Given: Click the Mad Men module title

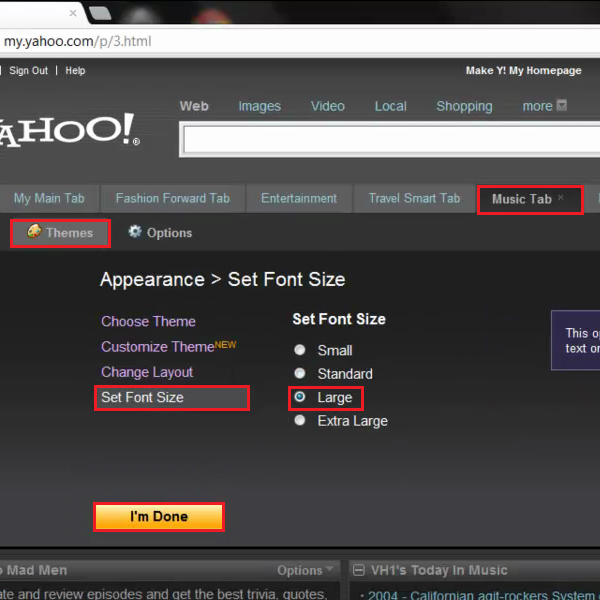Looking at the screenshot, I should tap(37, 570).
